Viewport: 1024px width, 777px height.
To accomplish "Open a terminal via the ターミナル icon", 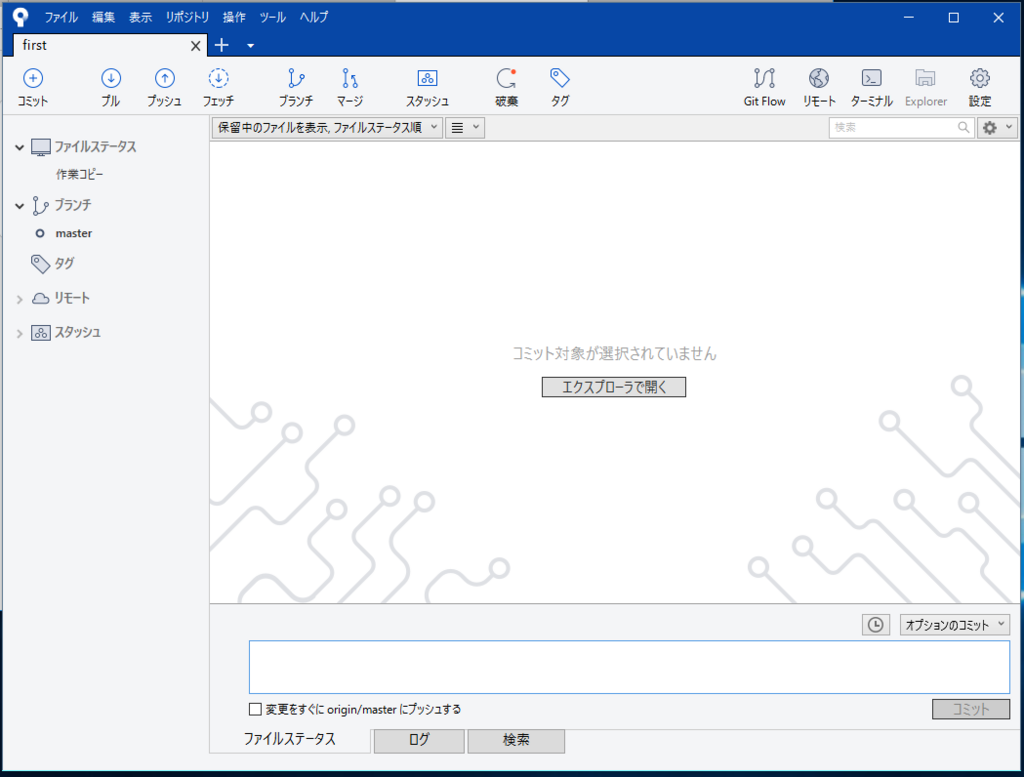I will click(871, 86).
